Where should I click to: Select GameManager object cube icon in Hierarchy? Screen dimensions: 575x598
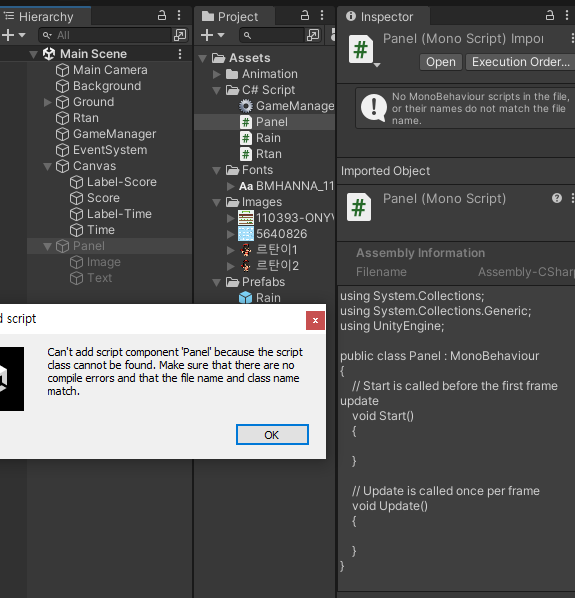coord(62,134)
